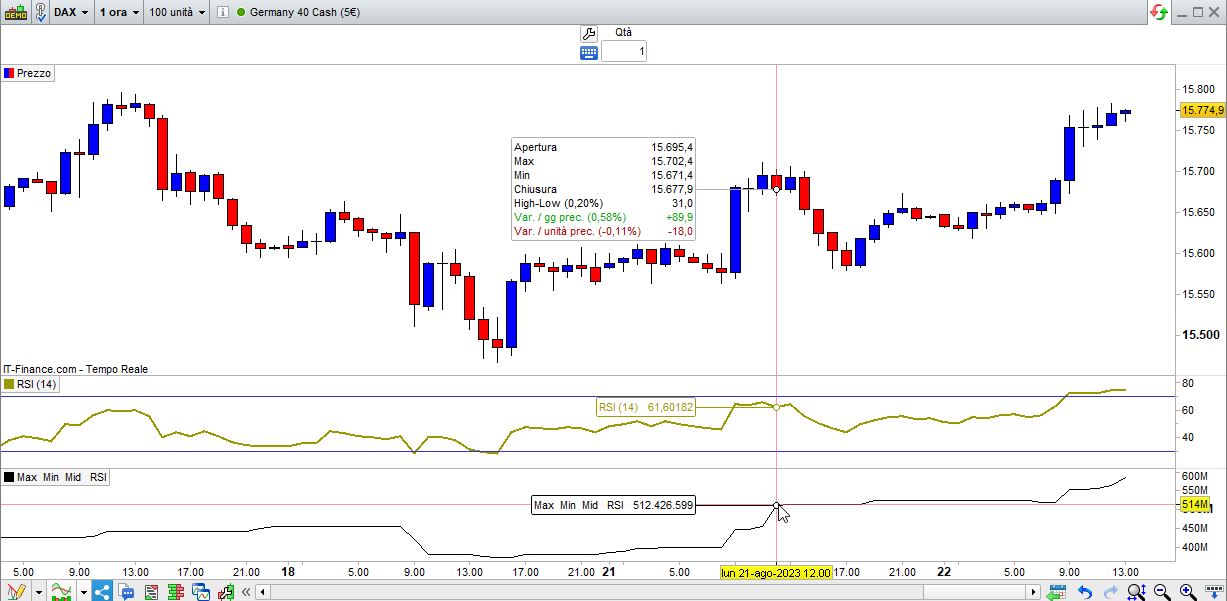The width and height of the screenshot is (1227, 601).
Task: Click the zoom in magnifier icon
Action: pyautogui.click(x=1187, y=591)
